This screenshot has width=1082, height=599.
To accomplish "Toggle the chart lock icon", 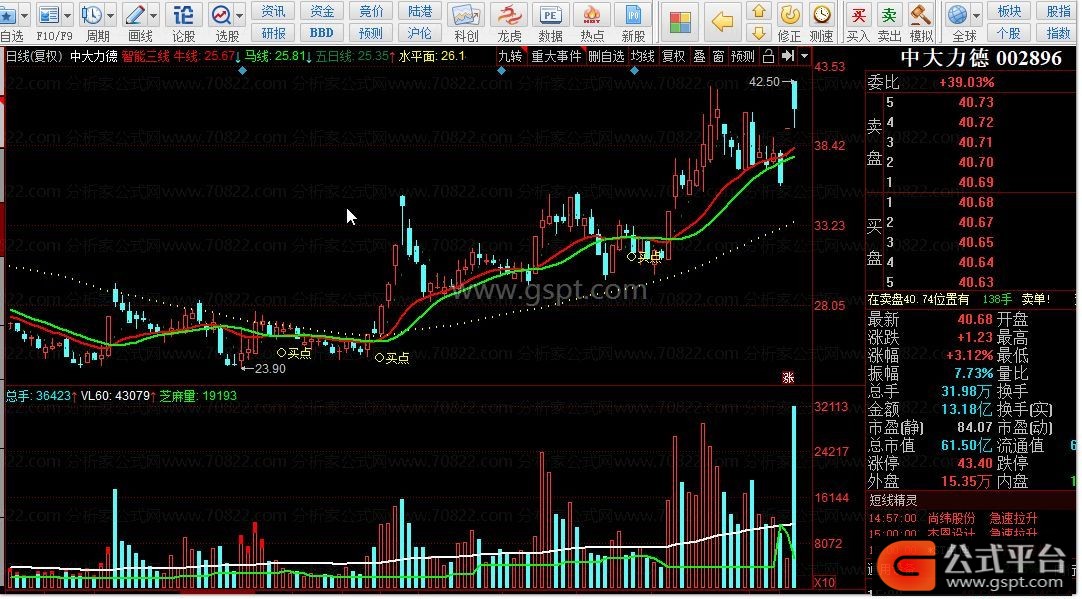I will [768, 56].
